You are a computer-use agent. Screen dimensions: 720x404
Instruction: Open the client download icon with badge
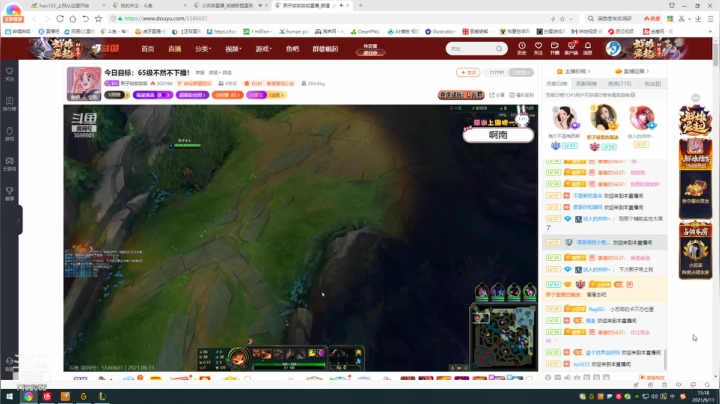pos(571,48)
